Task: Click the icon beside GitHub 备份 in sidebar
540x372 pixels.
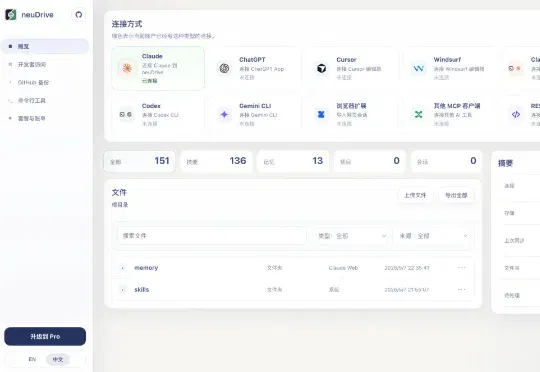Action: [10, 82]
